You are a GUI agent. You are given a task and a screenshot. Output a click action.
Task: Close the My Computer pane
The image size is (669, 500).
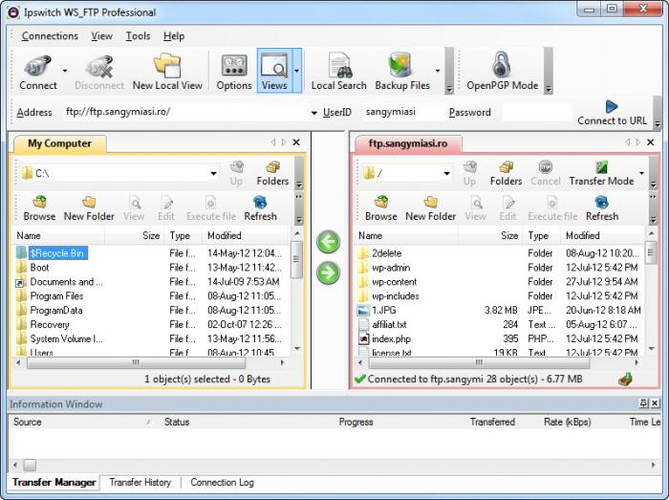click(296, 142)
